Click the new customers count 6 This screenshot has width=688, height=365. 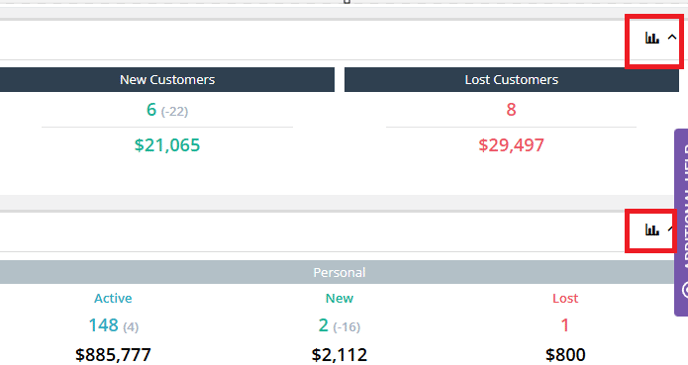click(151, 110)
